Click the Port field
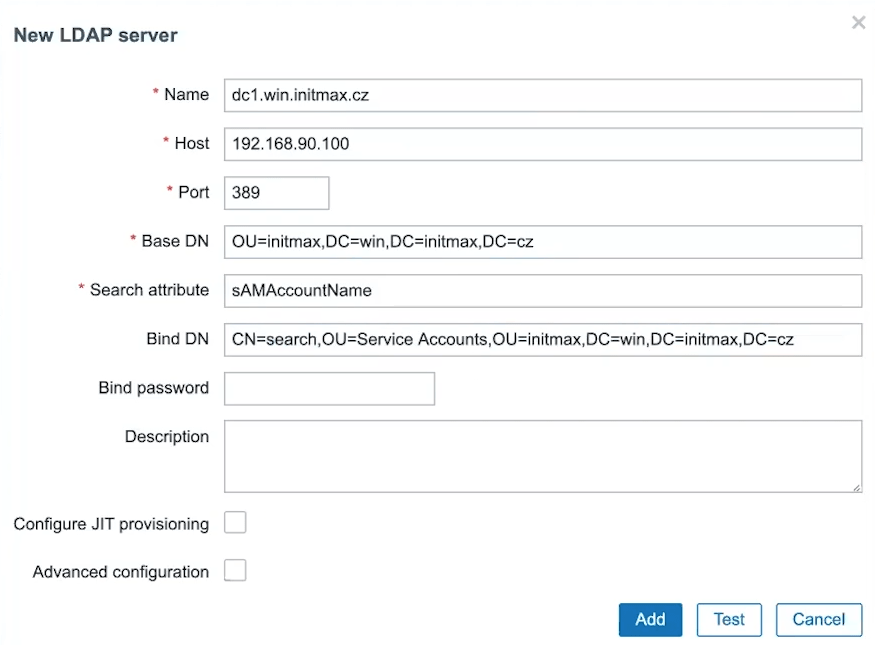Viewport: 875px width, 645px height. pyautogui.click(x=276, y=192)
